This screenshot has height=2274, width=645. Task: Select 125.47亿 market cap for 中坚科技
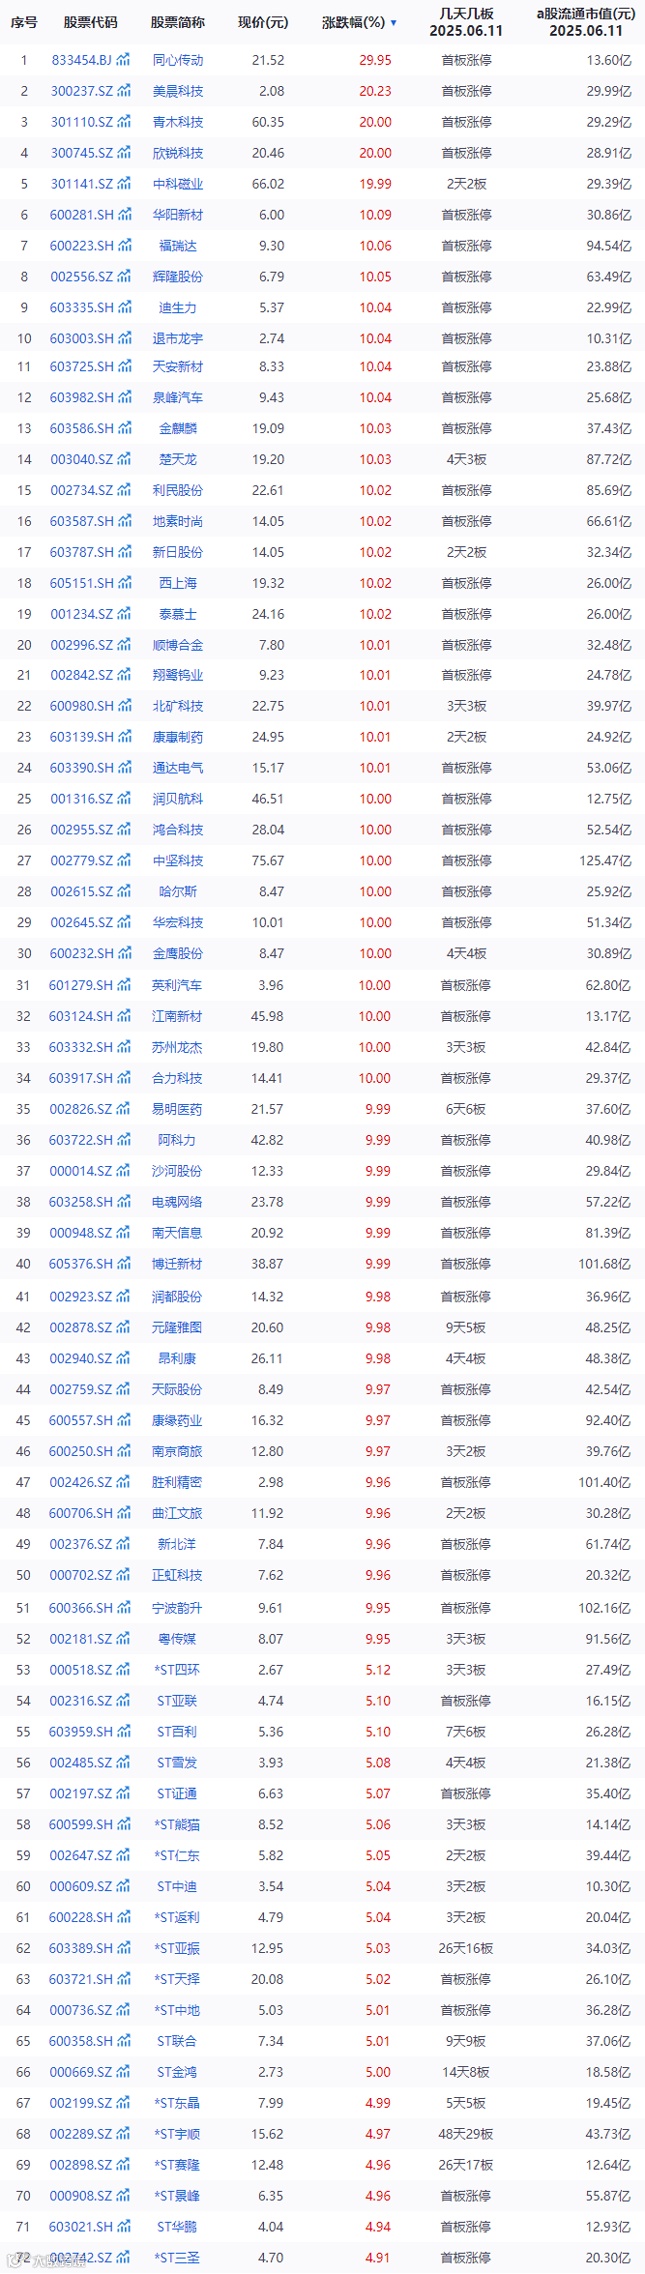(605, 860)
